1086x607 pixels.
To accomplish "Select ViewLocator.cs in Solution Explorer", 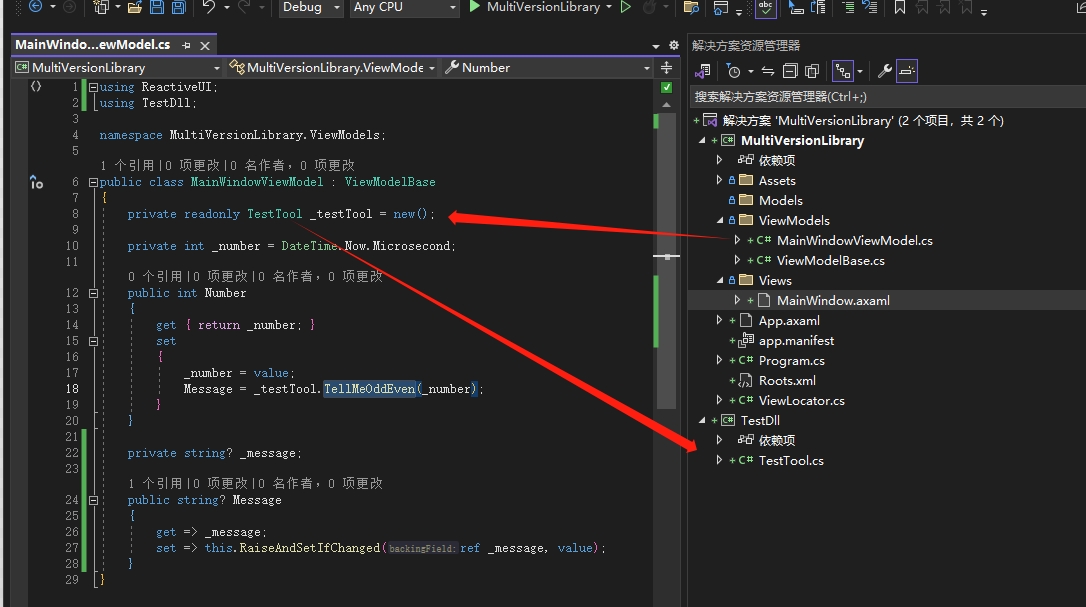I will (801, 401).
